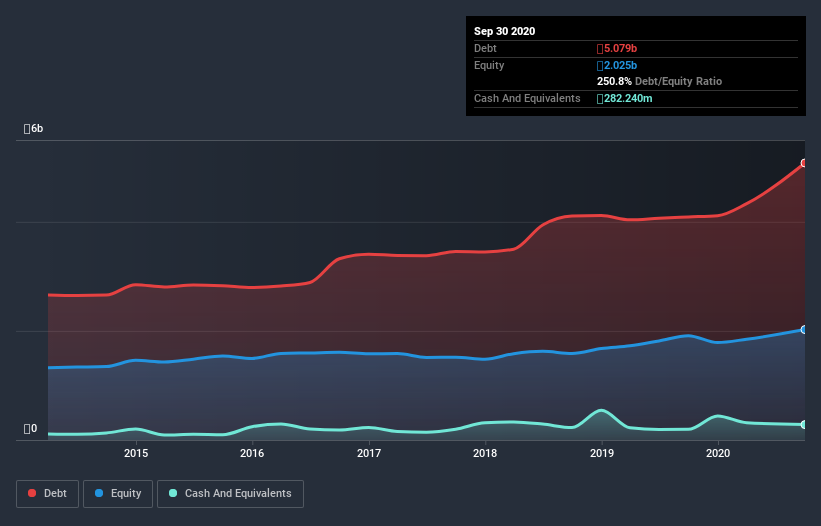
Task: Click the 2015 axis label
Action: pyautogui.click(x=136, y=453)
